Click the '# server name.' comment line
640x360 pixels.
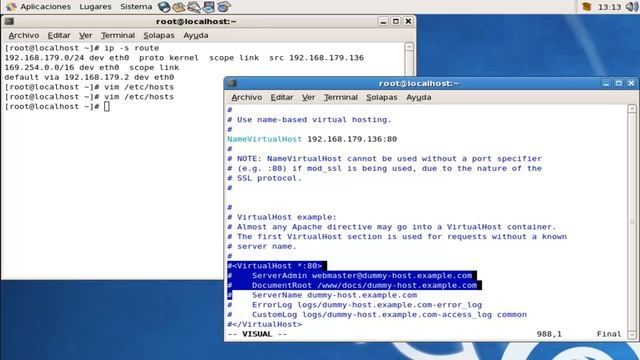pos(262,247)
